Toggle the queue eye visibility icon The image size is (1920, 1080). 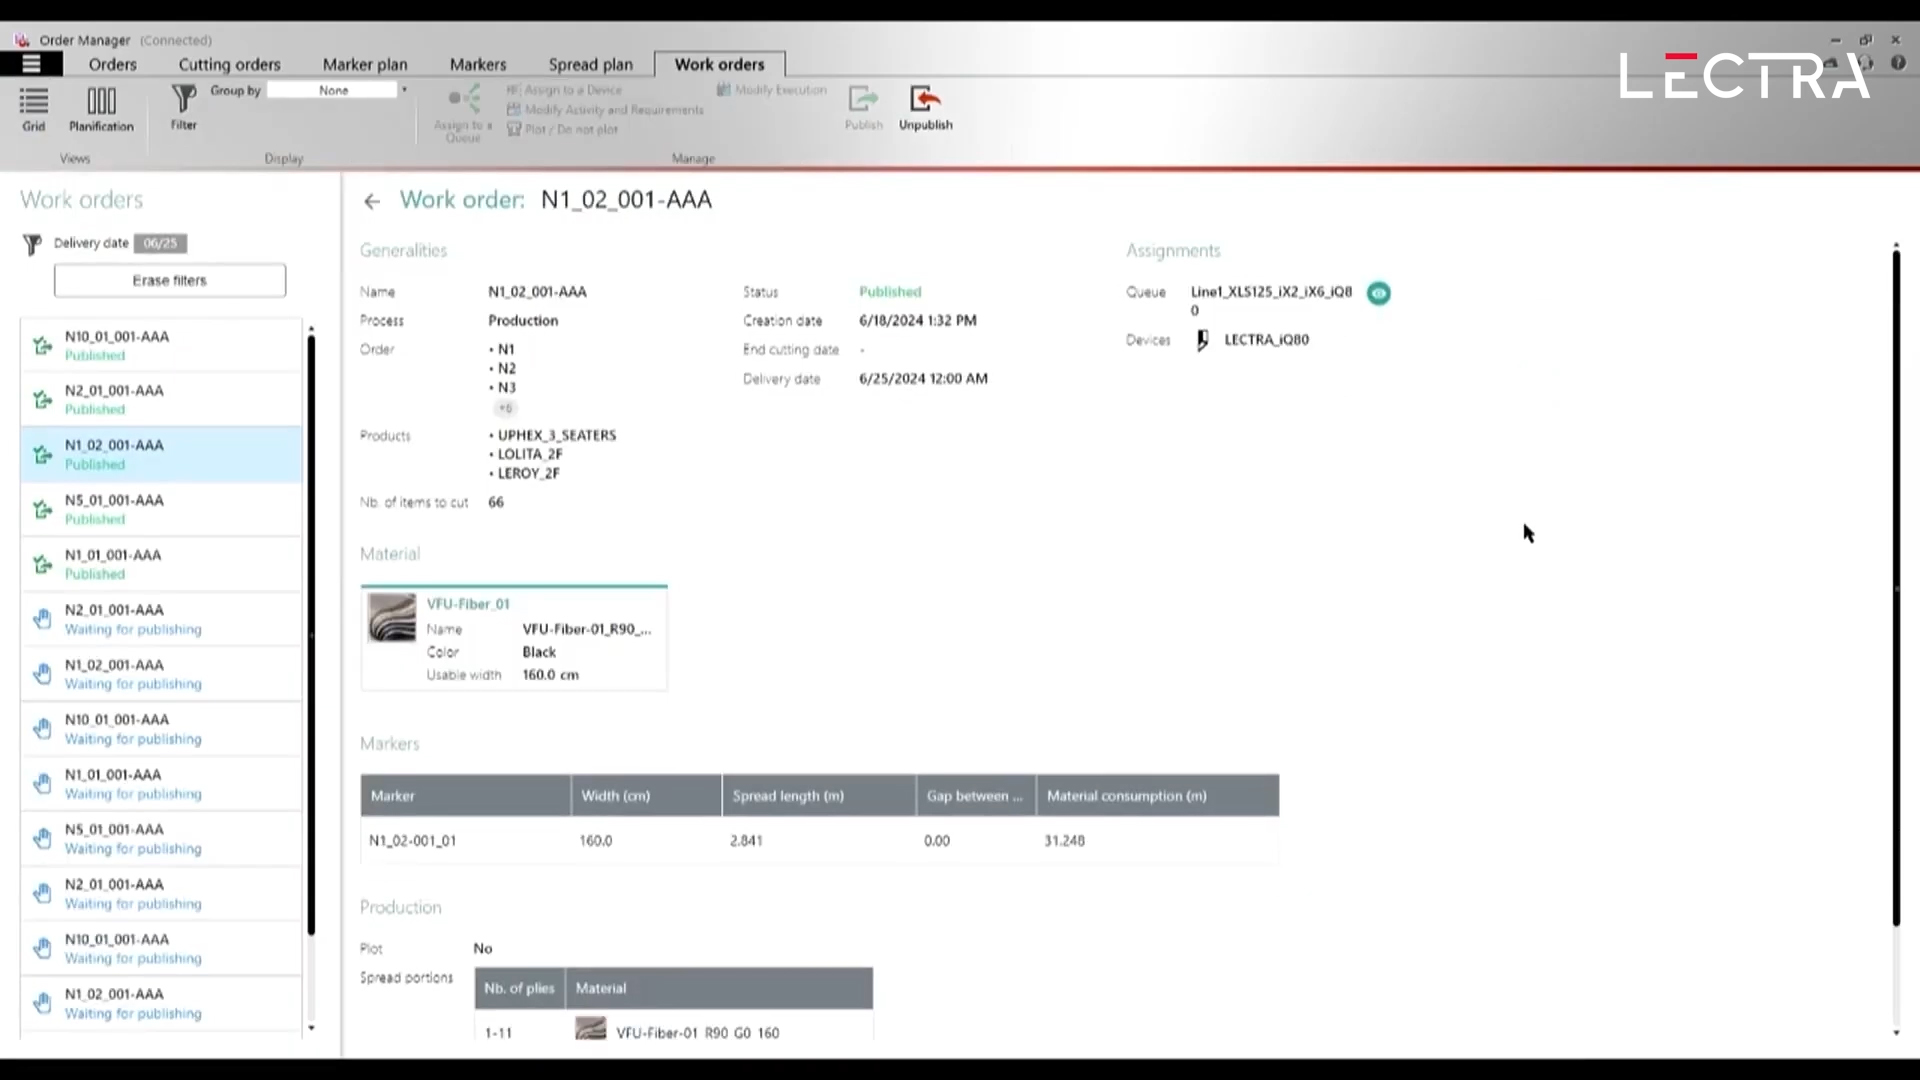click(x=1378, y=293)
